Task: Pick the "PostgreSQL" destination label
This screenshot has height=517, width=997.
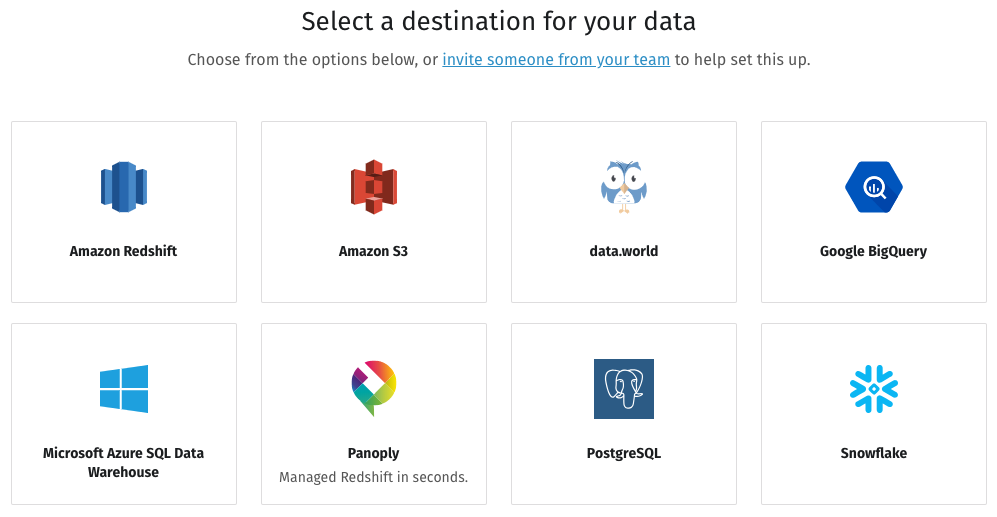Action: click(624, 454)
